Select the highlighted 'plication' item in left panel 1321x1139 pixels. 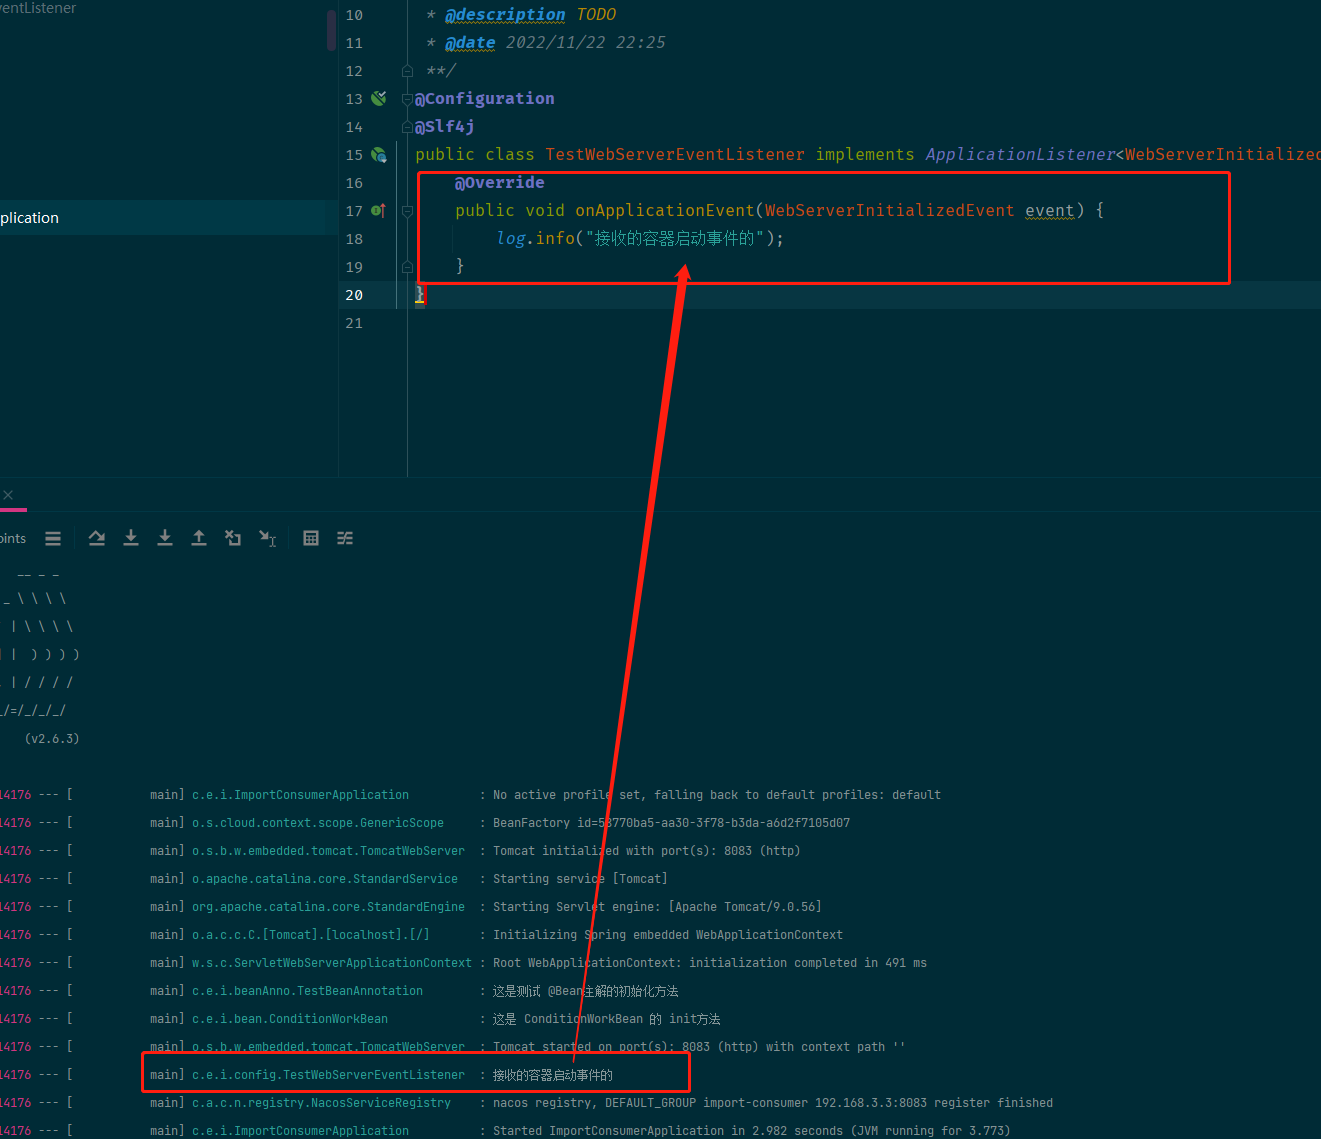[x=169, y=218]
